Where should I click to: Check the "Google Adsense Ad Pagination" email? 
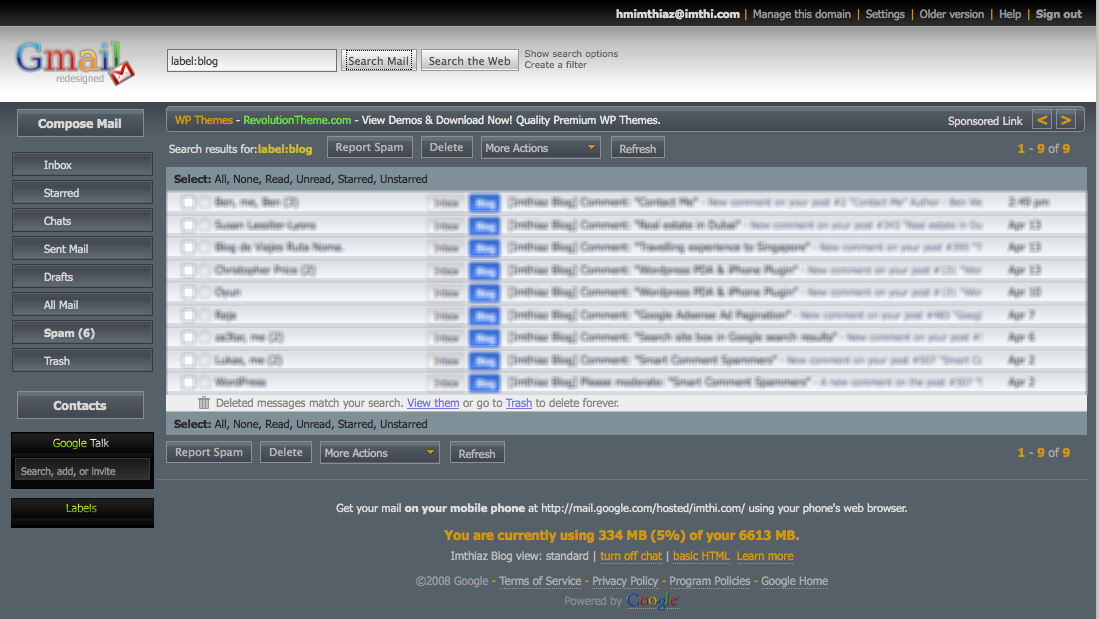click(x=188, y=315)
